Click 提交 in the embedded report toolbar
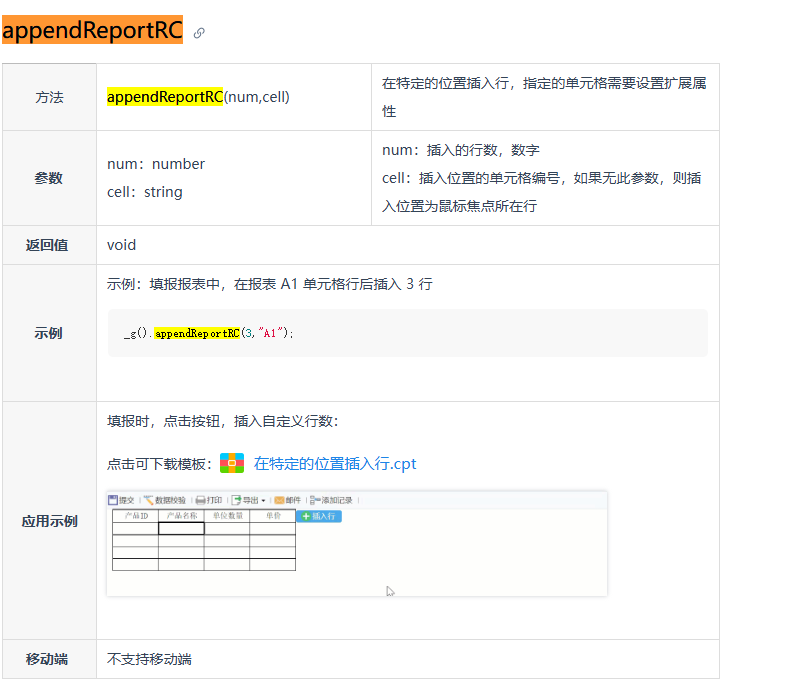The image size is (794, 699). click(x=122, y=500)
